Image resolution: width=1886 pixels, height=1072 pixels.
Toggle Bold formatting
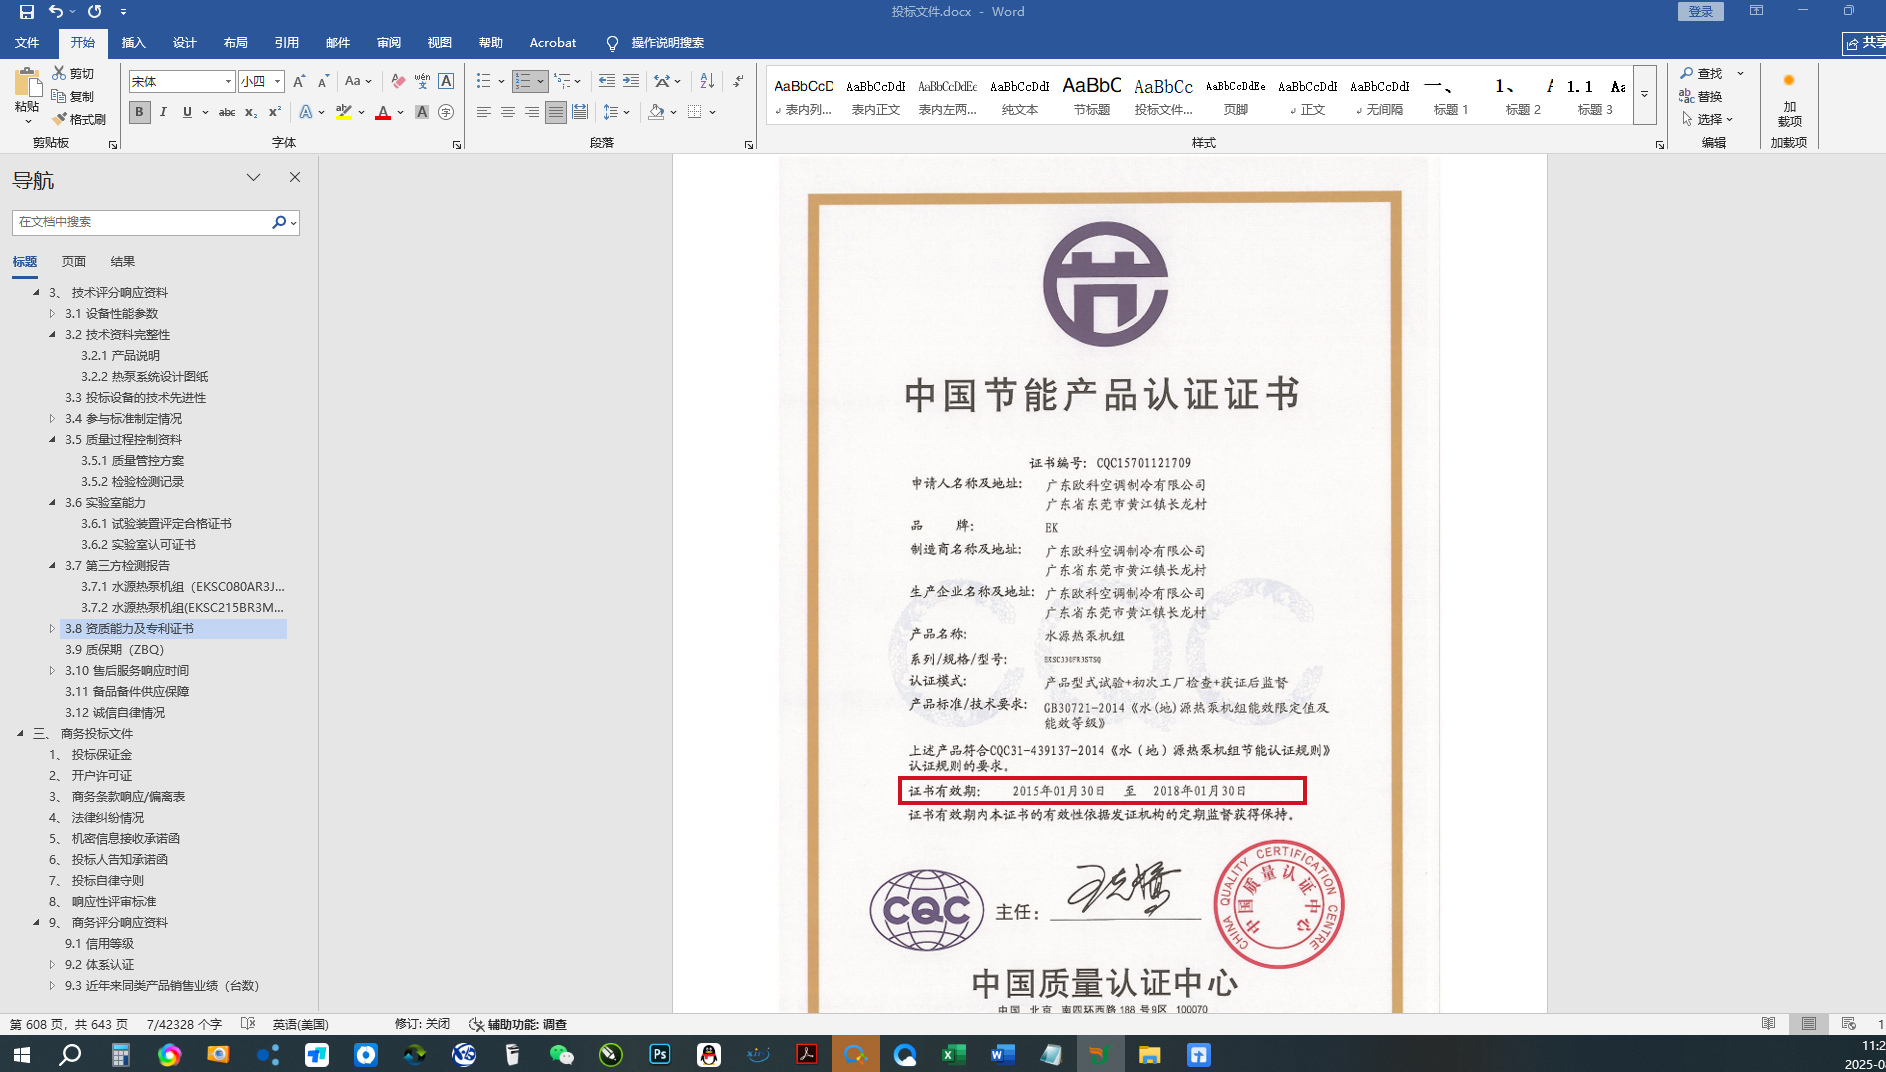tap(139, 112)
